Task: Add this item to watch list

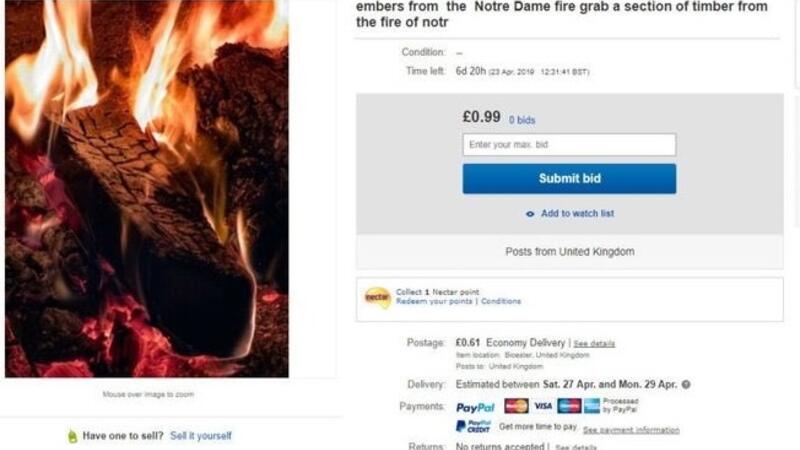Action: [x=577, y=213]
